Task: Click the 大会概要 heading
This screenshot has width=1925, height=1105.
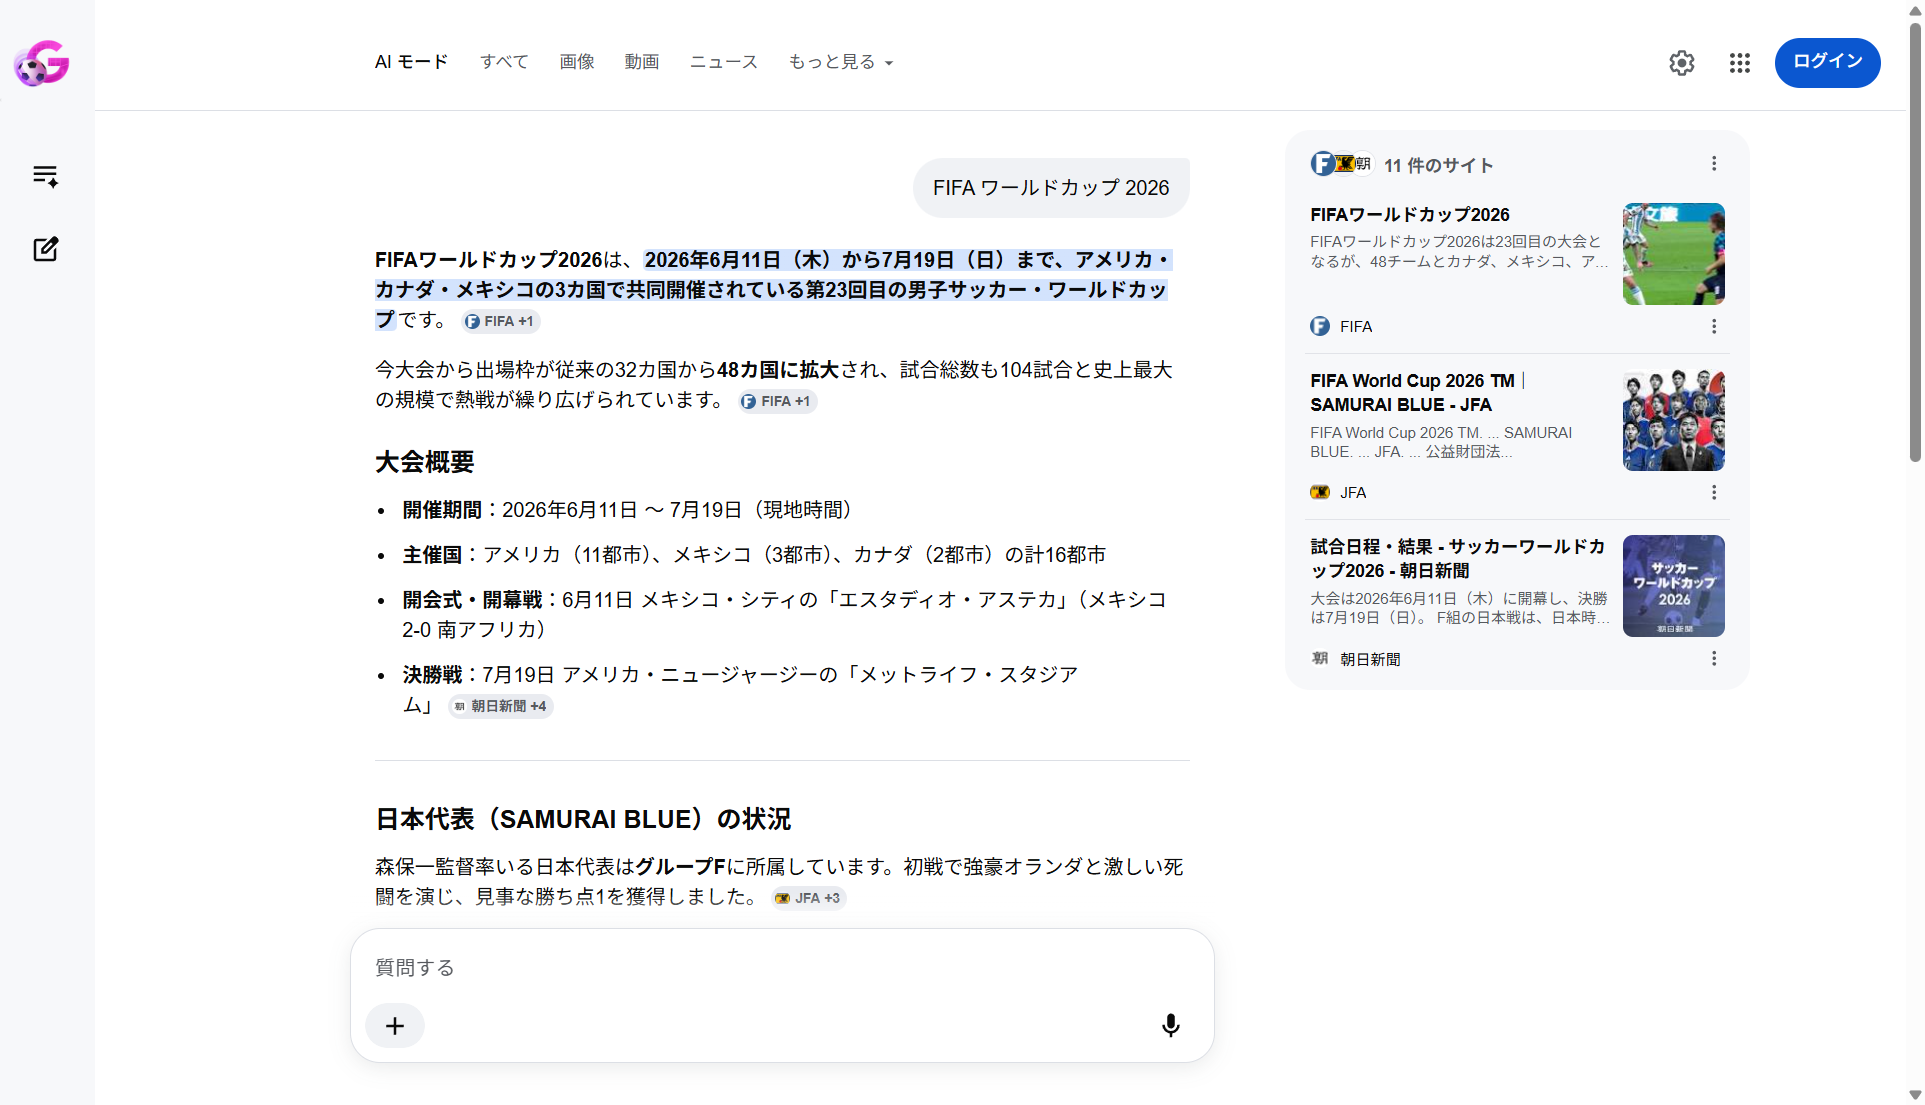Action: (424, 462)
